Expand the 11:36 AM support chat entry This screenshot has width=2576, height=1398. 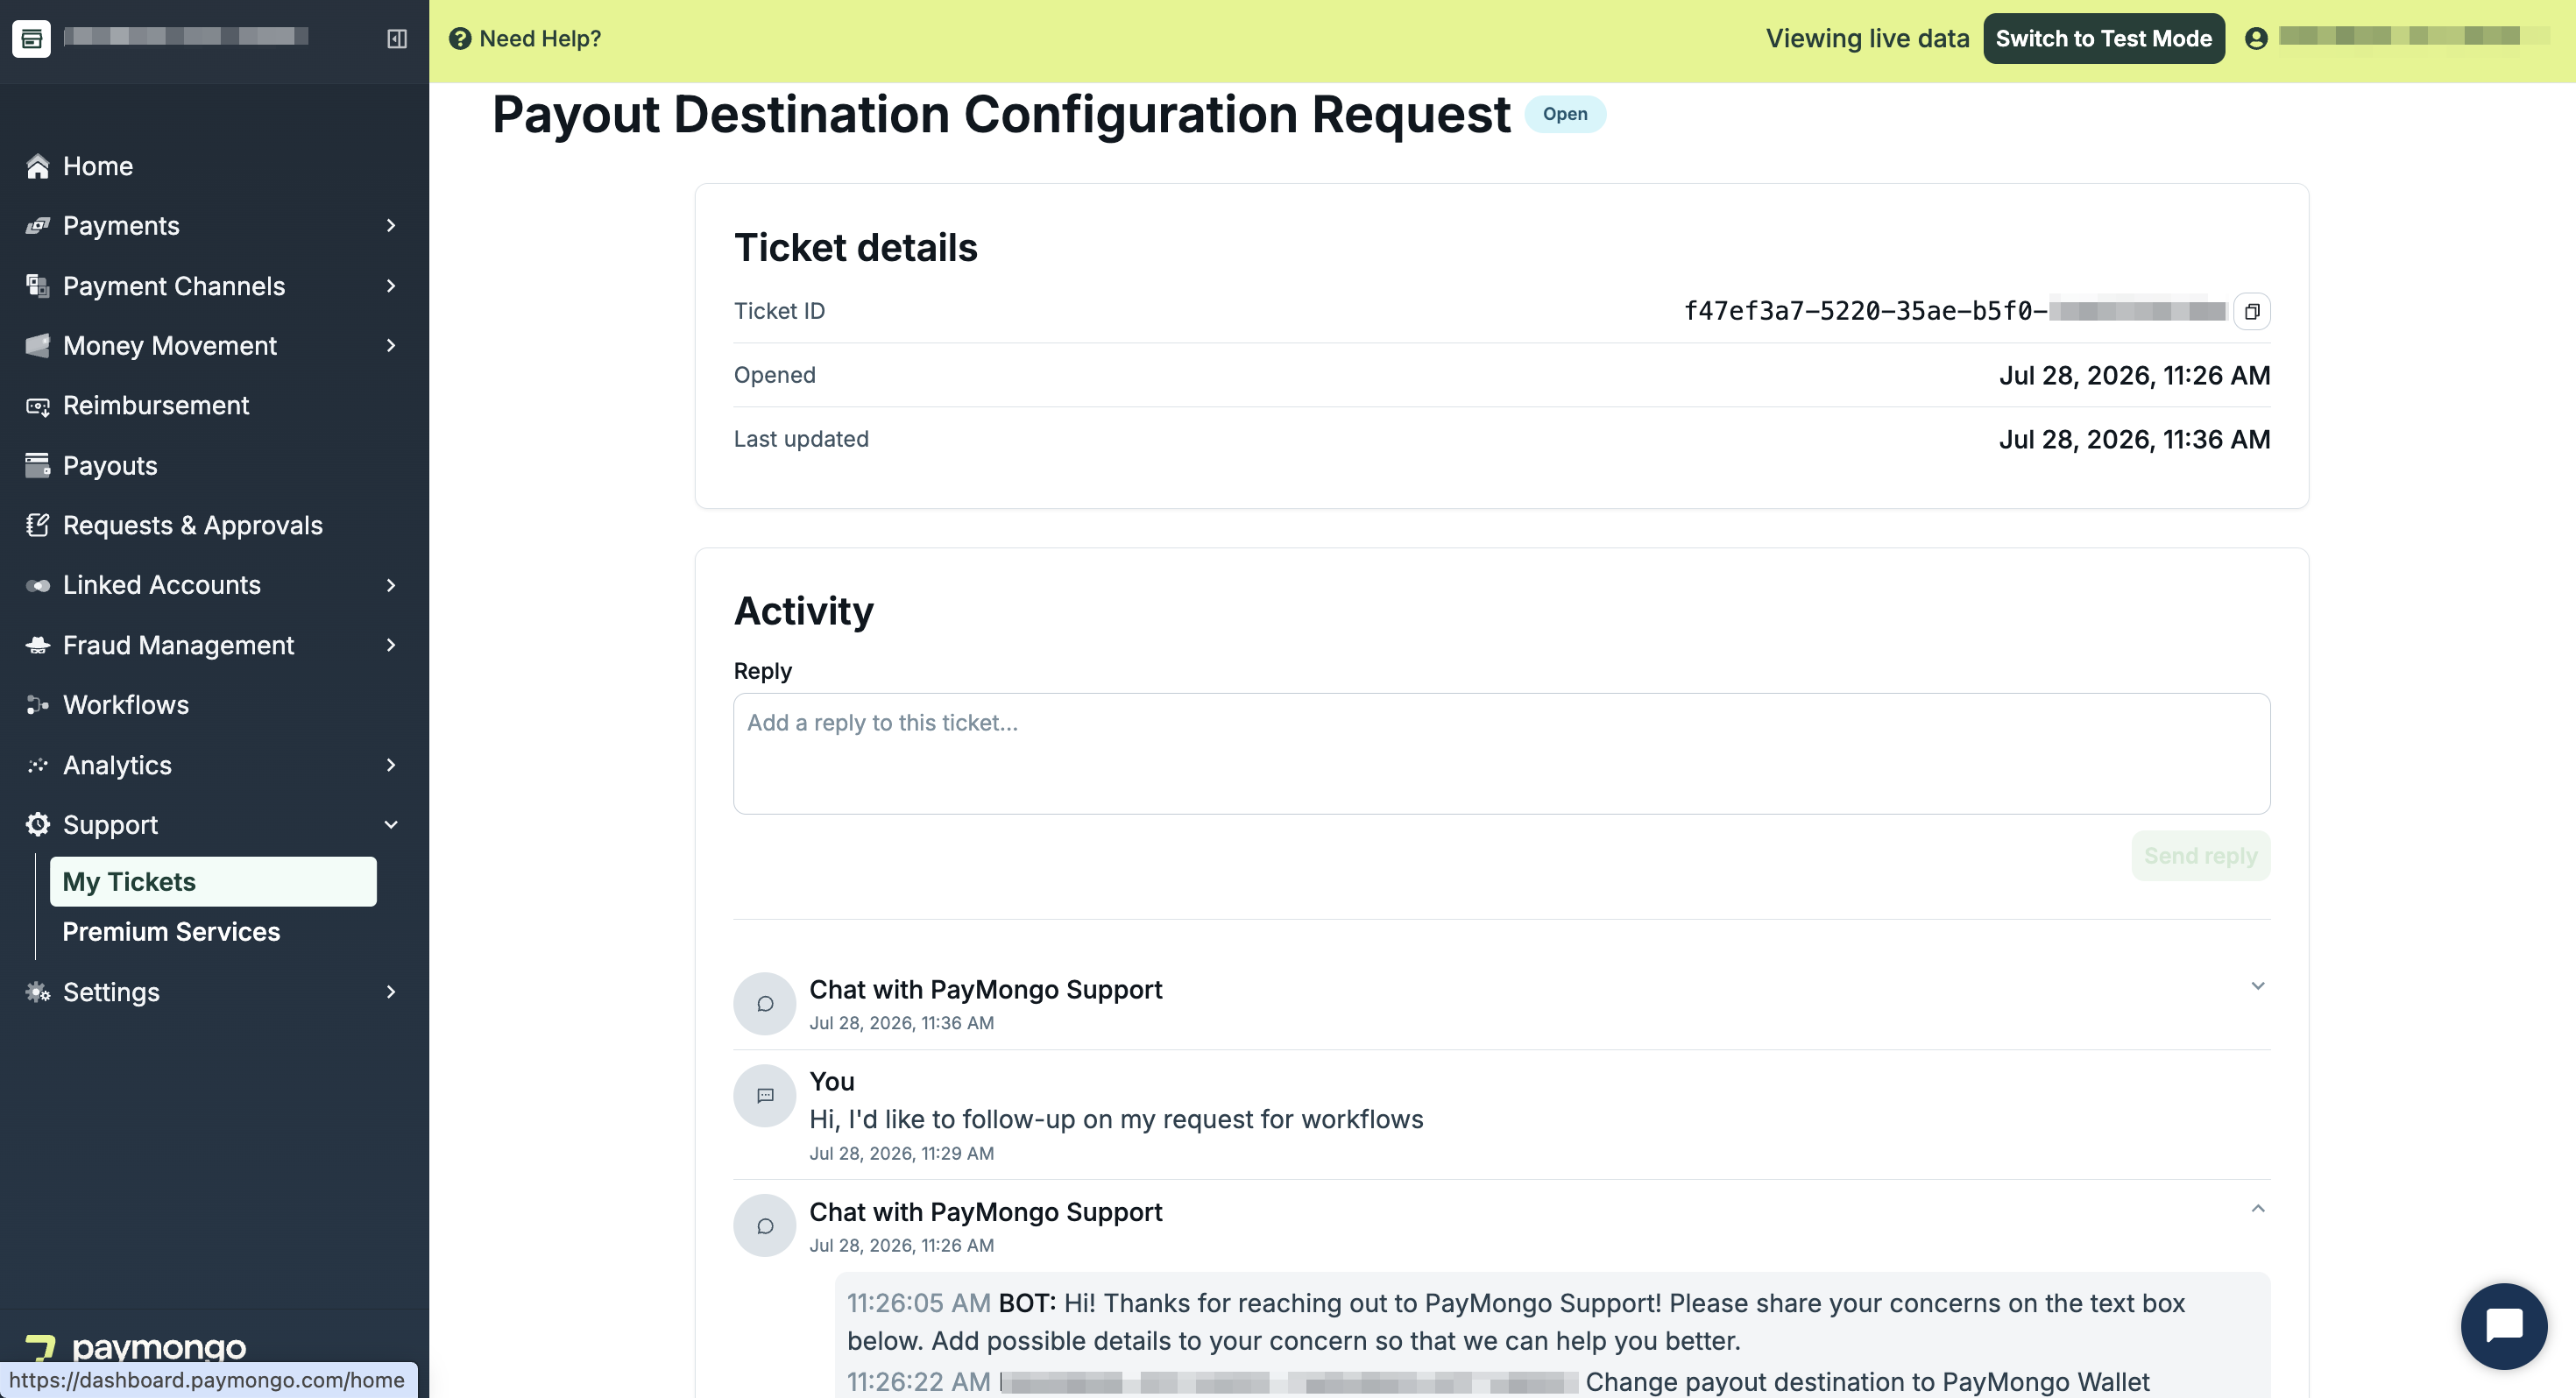[2258, 987]
